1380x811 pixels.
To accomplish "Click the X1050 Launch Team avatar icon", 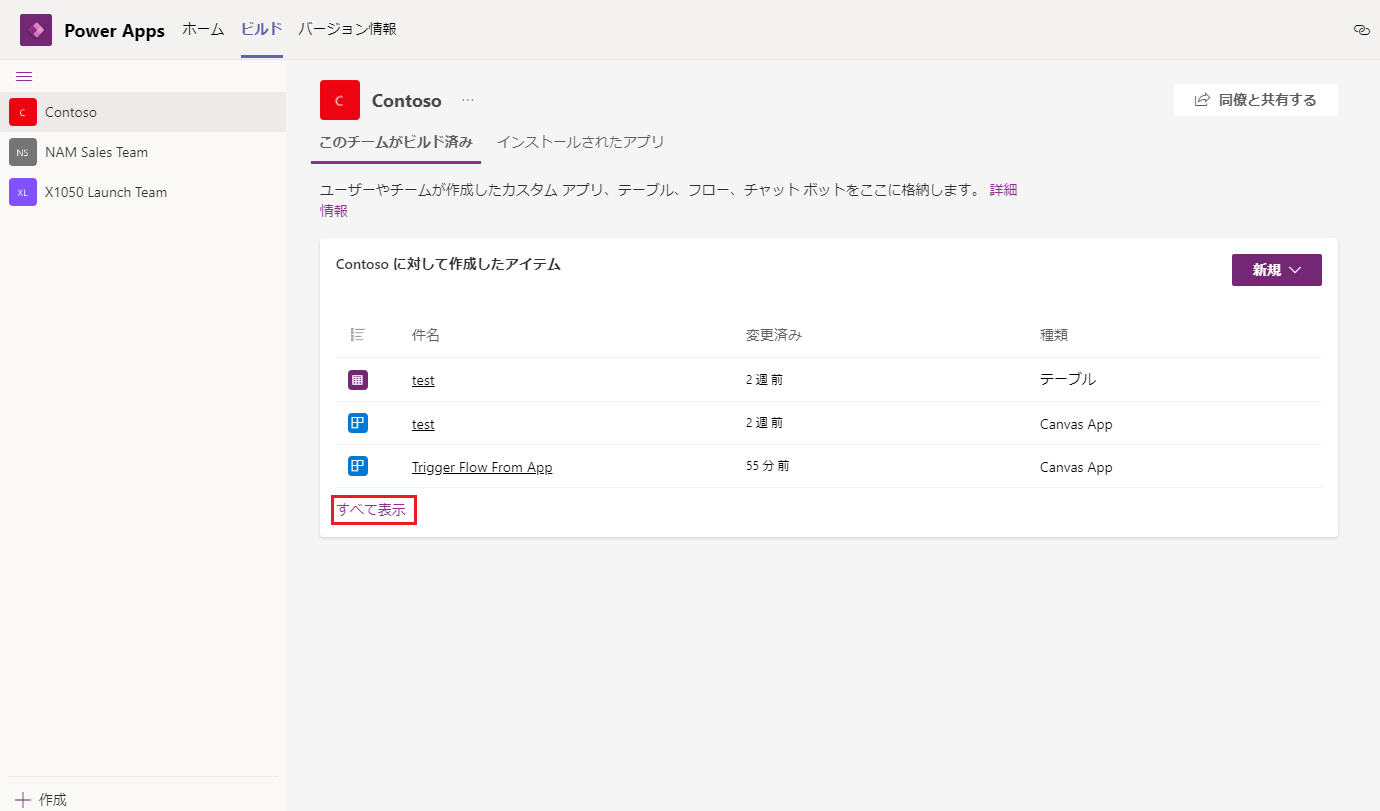I will pyautogui.click(x=22, y=191).
